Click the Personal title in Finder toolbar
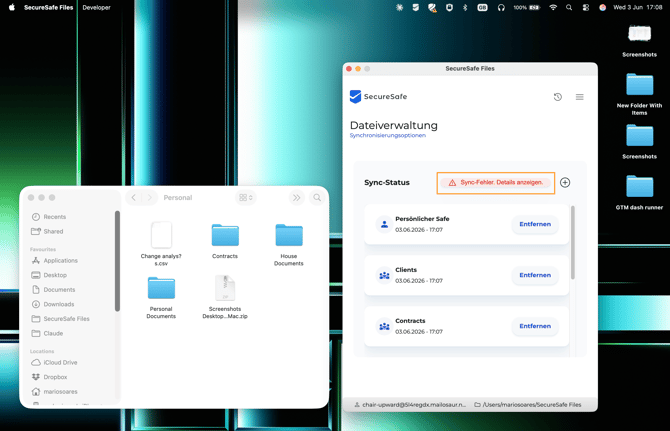The width and height of the screenshot is (670, 431). (x=178, y=198)
